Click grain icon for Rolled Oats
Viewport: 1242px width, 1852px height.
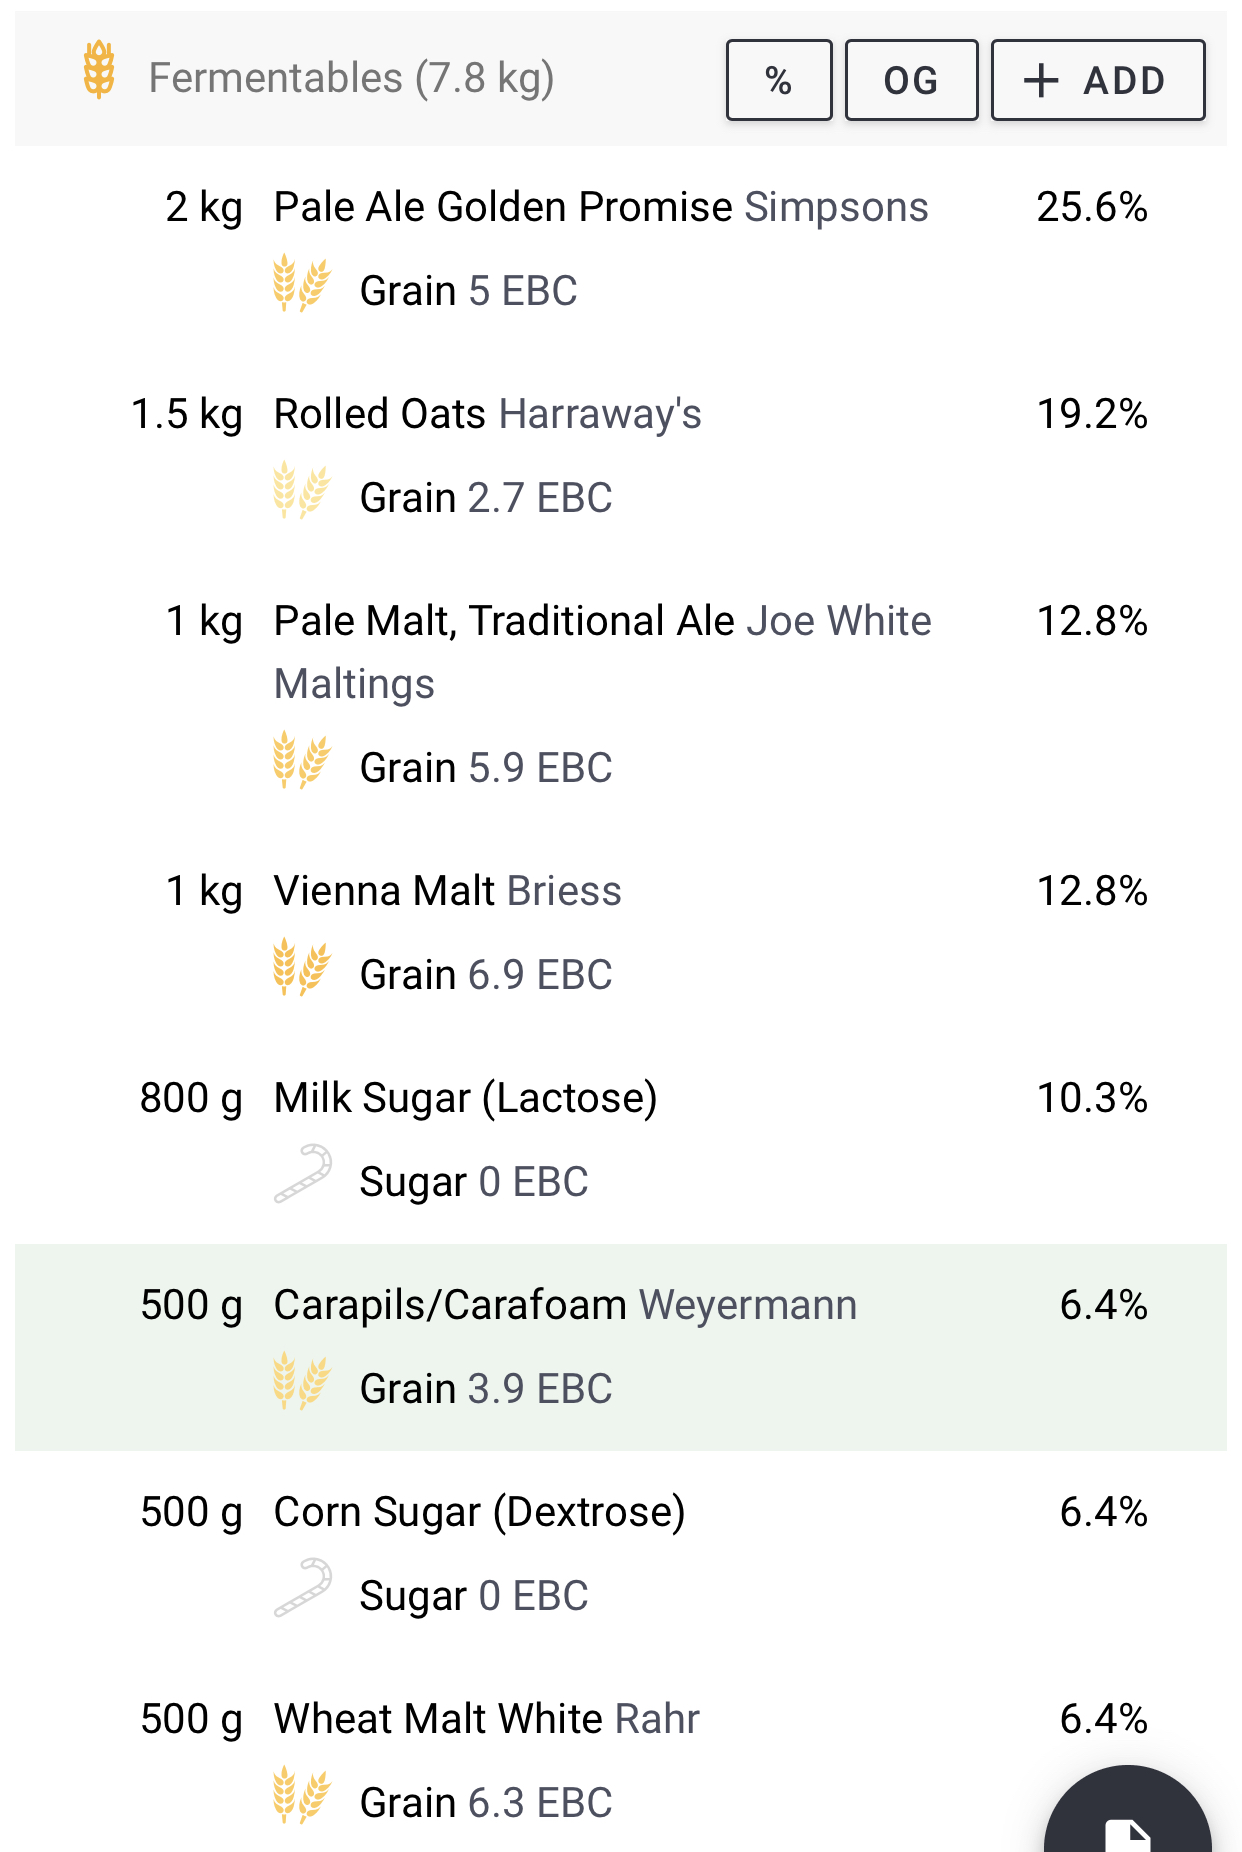[x=301, y=490]
